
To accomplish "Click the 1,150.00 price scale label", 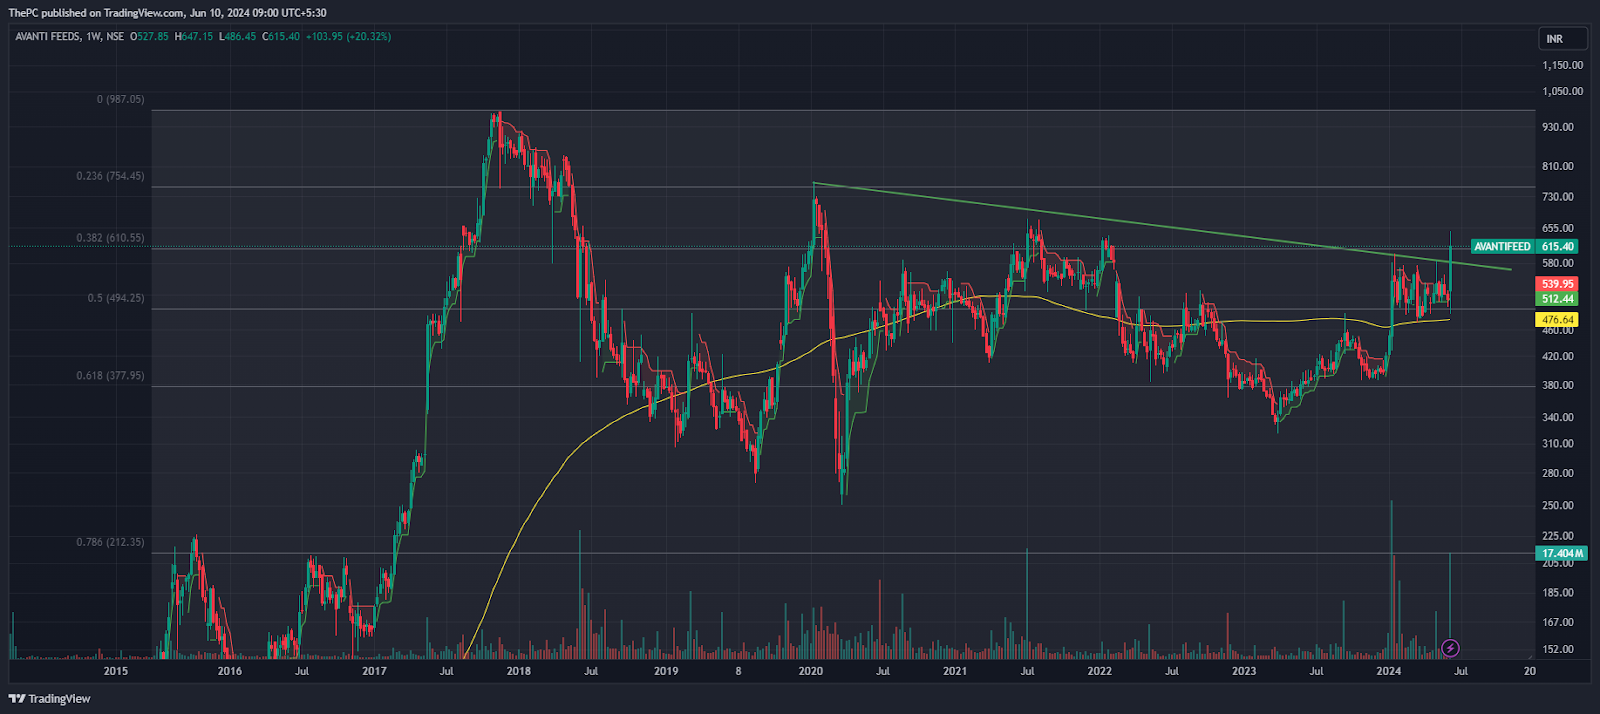I will [x=1562, y=65].
